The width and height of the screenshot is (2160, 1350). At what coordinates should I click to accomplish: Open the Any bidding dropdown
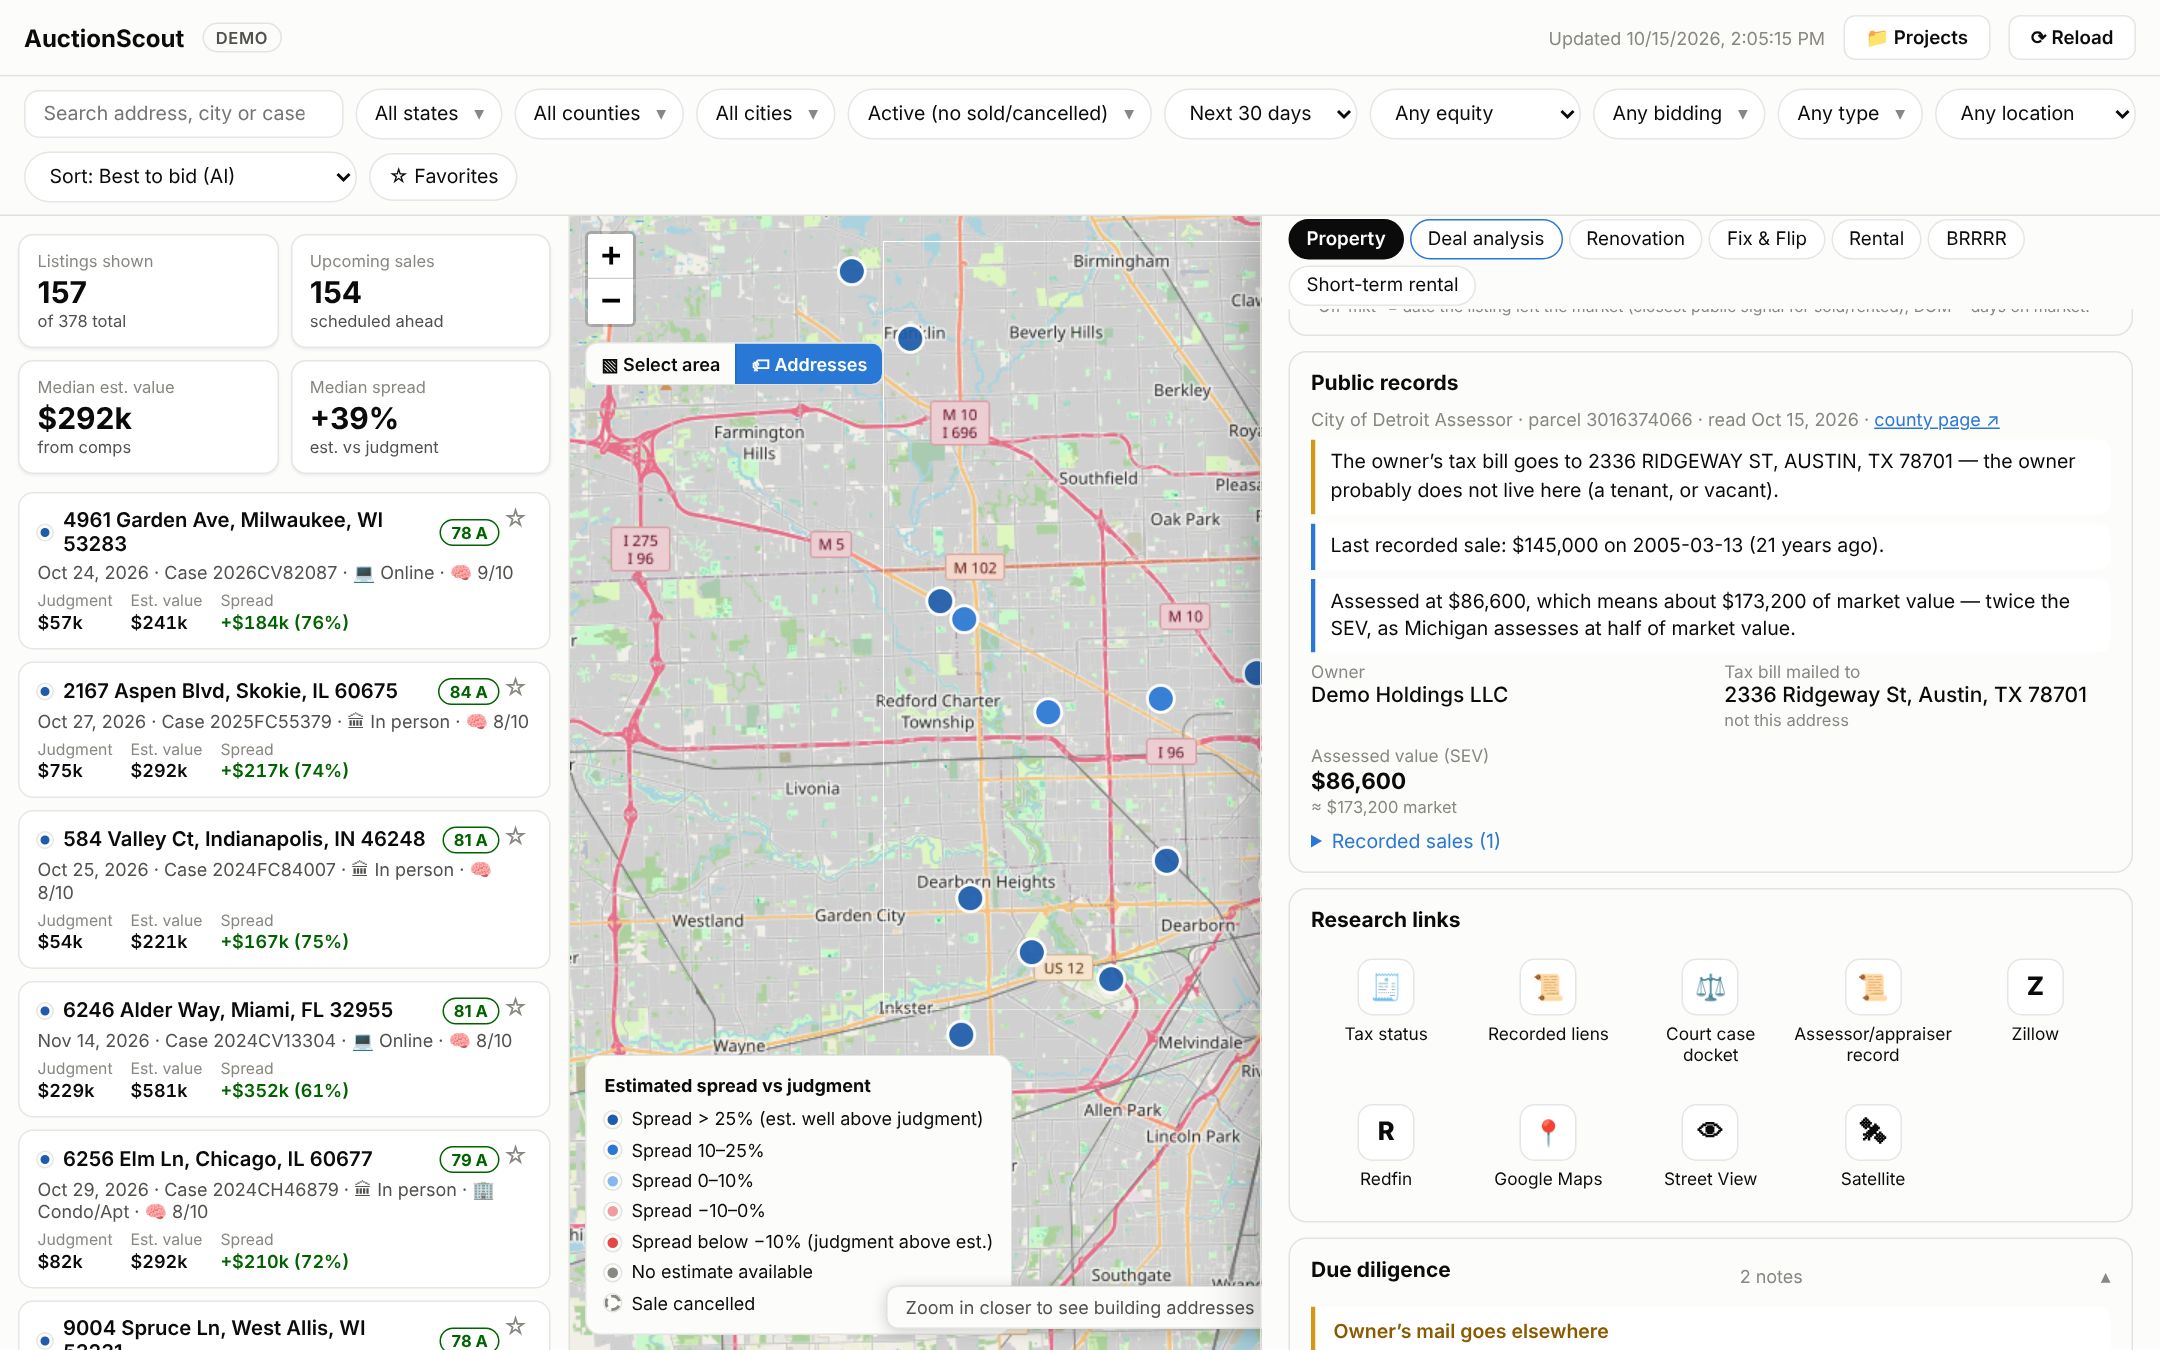tap(1679, 114)
